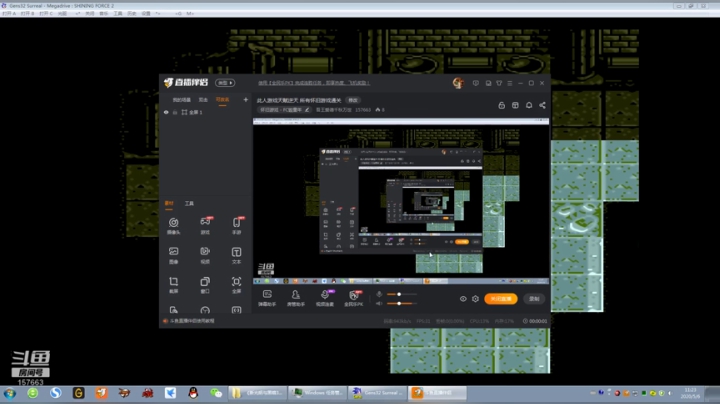Click Windows Start button on taskbar
720x404 pixels.
point(10,393)
